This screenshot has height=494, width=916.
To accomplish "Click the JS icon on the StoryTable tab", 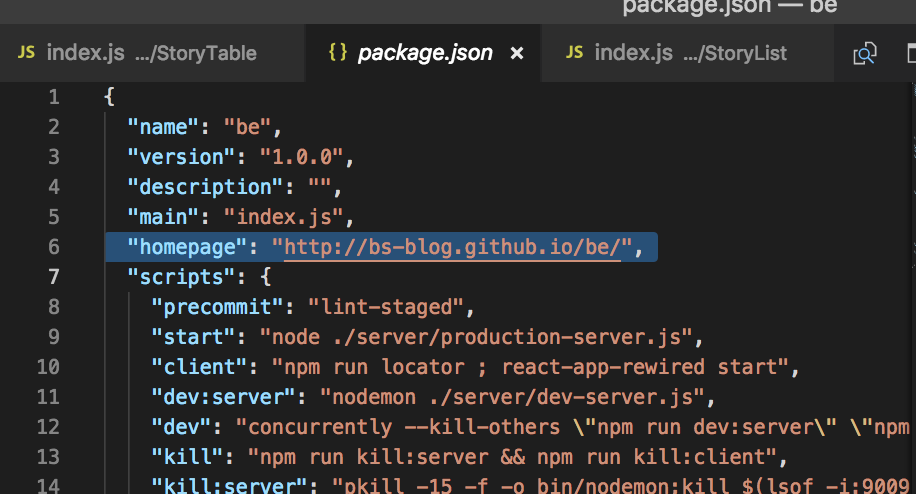I will tap(26, 53).
